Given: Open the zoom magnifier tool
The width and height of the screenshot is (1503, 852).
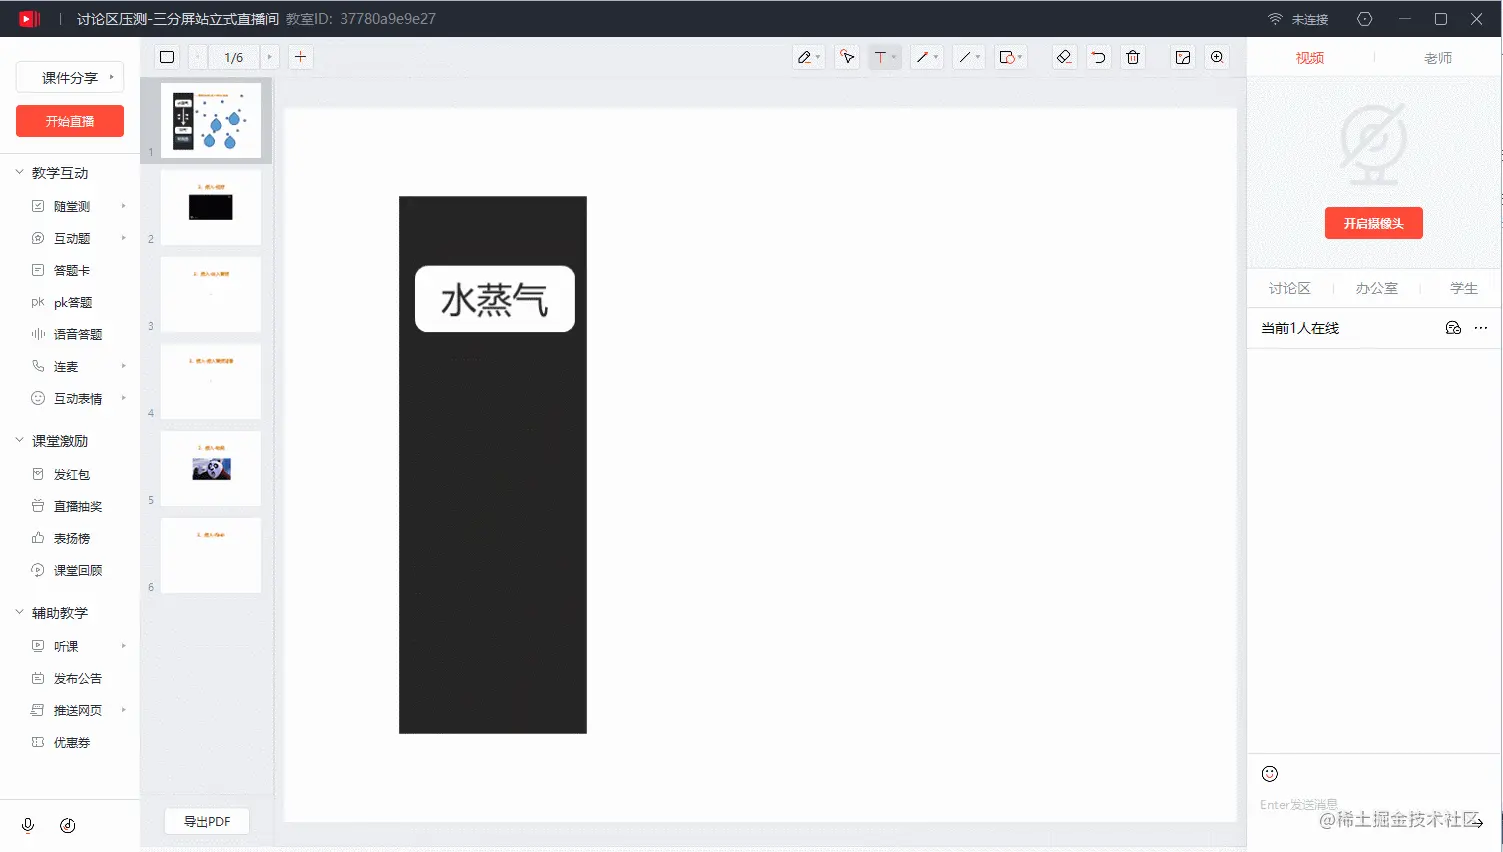Looking at the screenshot, I should coord(1218,57).
